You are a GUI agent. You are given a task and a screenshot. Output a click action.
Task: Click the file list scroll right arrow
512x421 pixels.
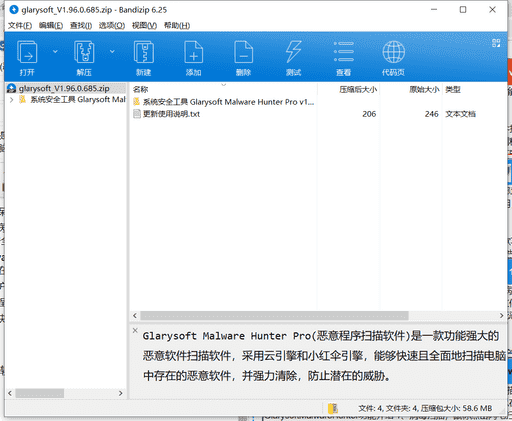point(501,315)
